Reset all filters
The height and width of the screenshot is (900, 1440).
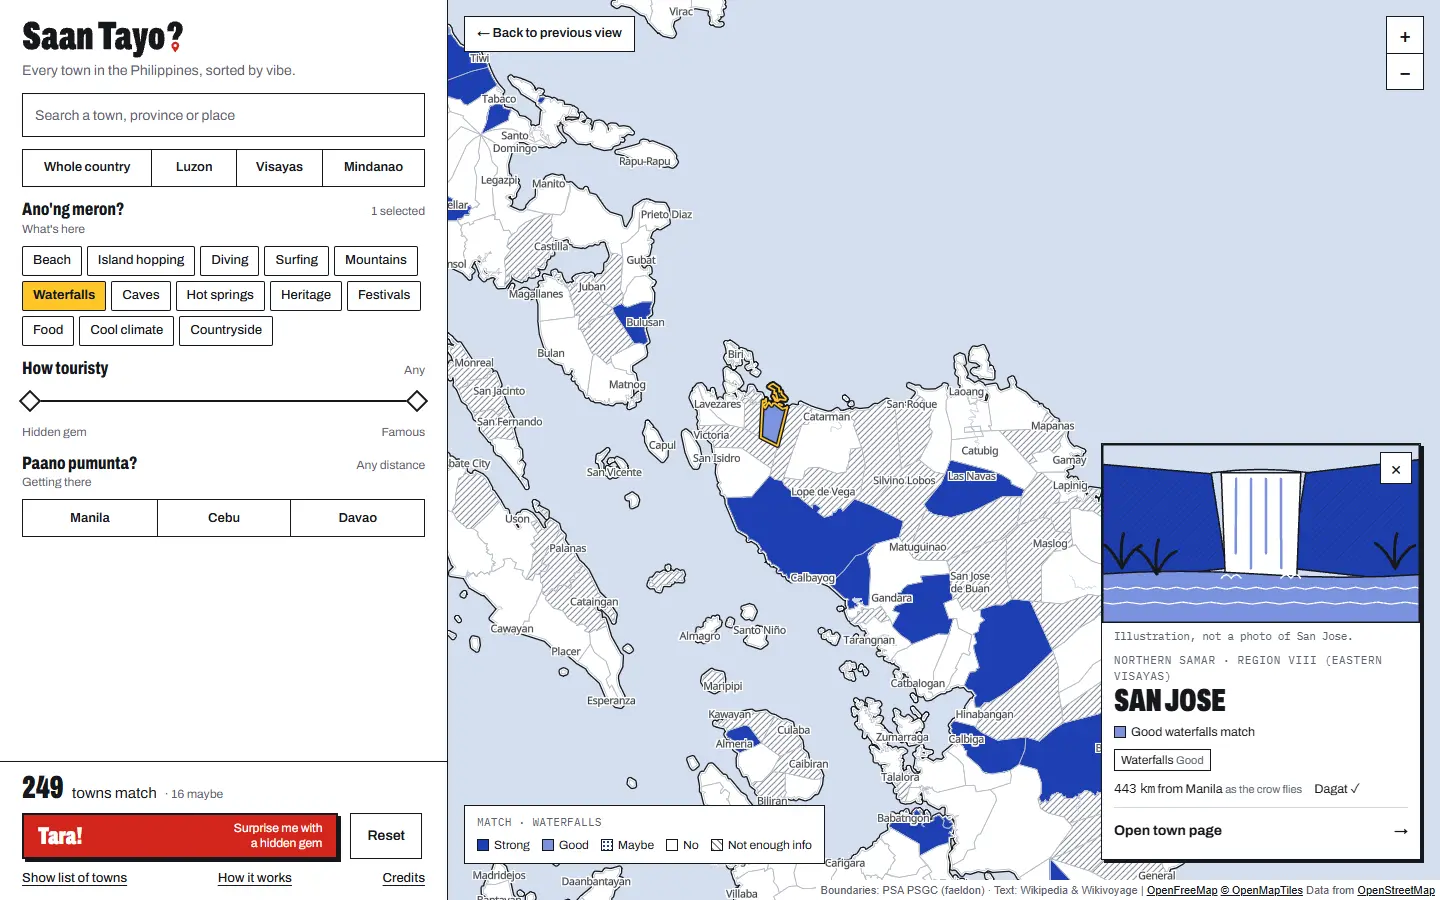pyautogui.click(x=386, y=836)
